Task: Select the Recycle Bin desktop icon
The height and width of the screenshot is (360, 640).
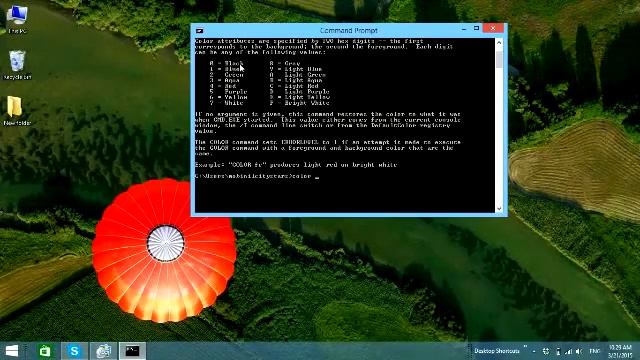Action: (x=17, y=64)
